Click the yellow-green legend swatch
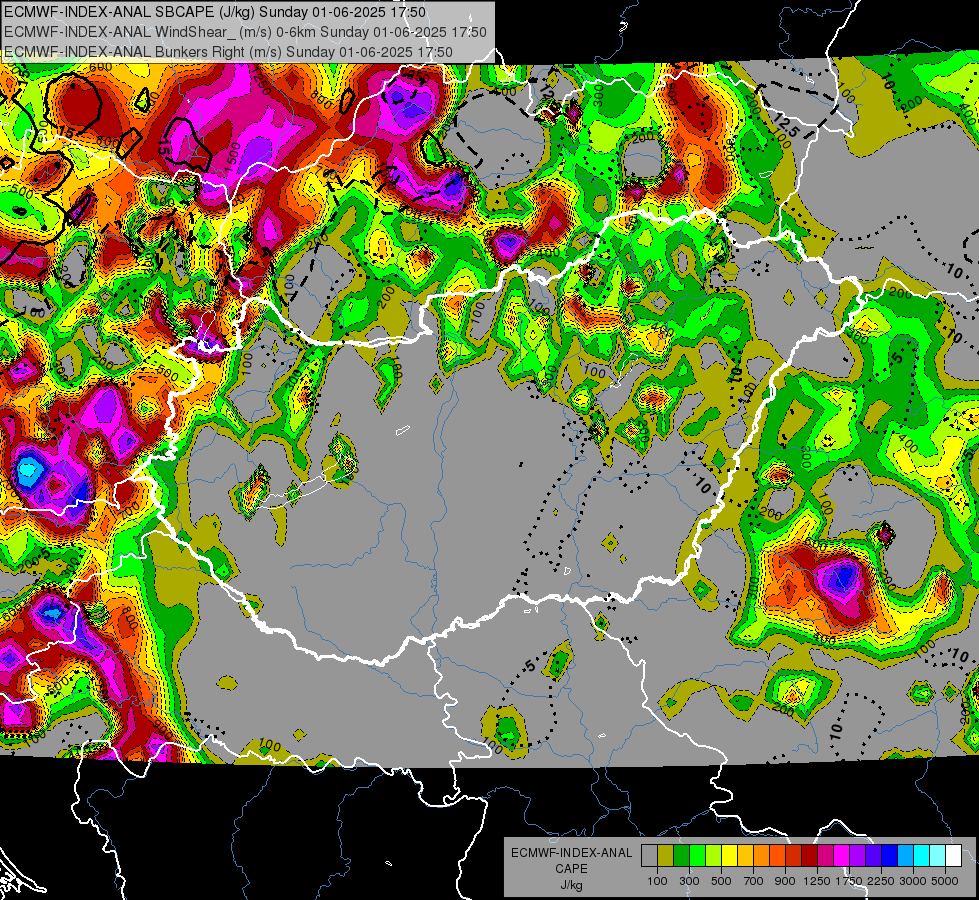This screenshot has width=979, height=900. 714,855
